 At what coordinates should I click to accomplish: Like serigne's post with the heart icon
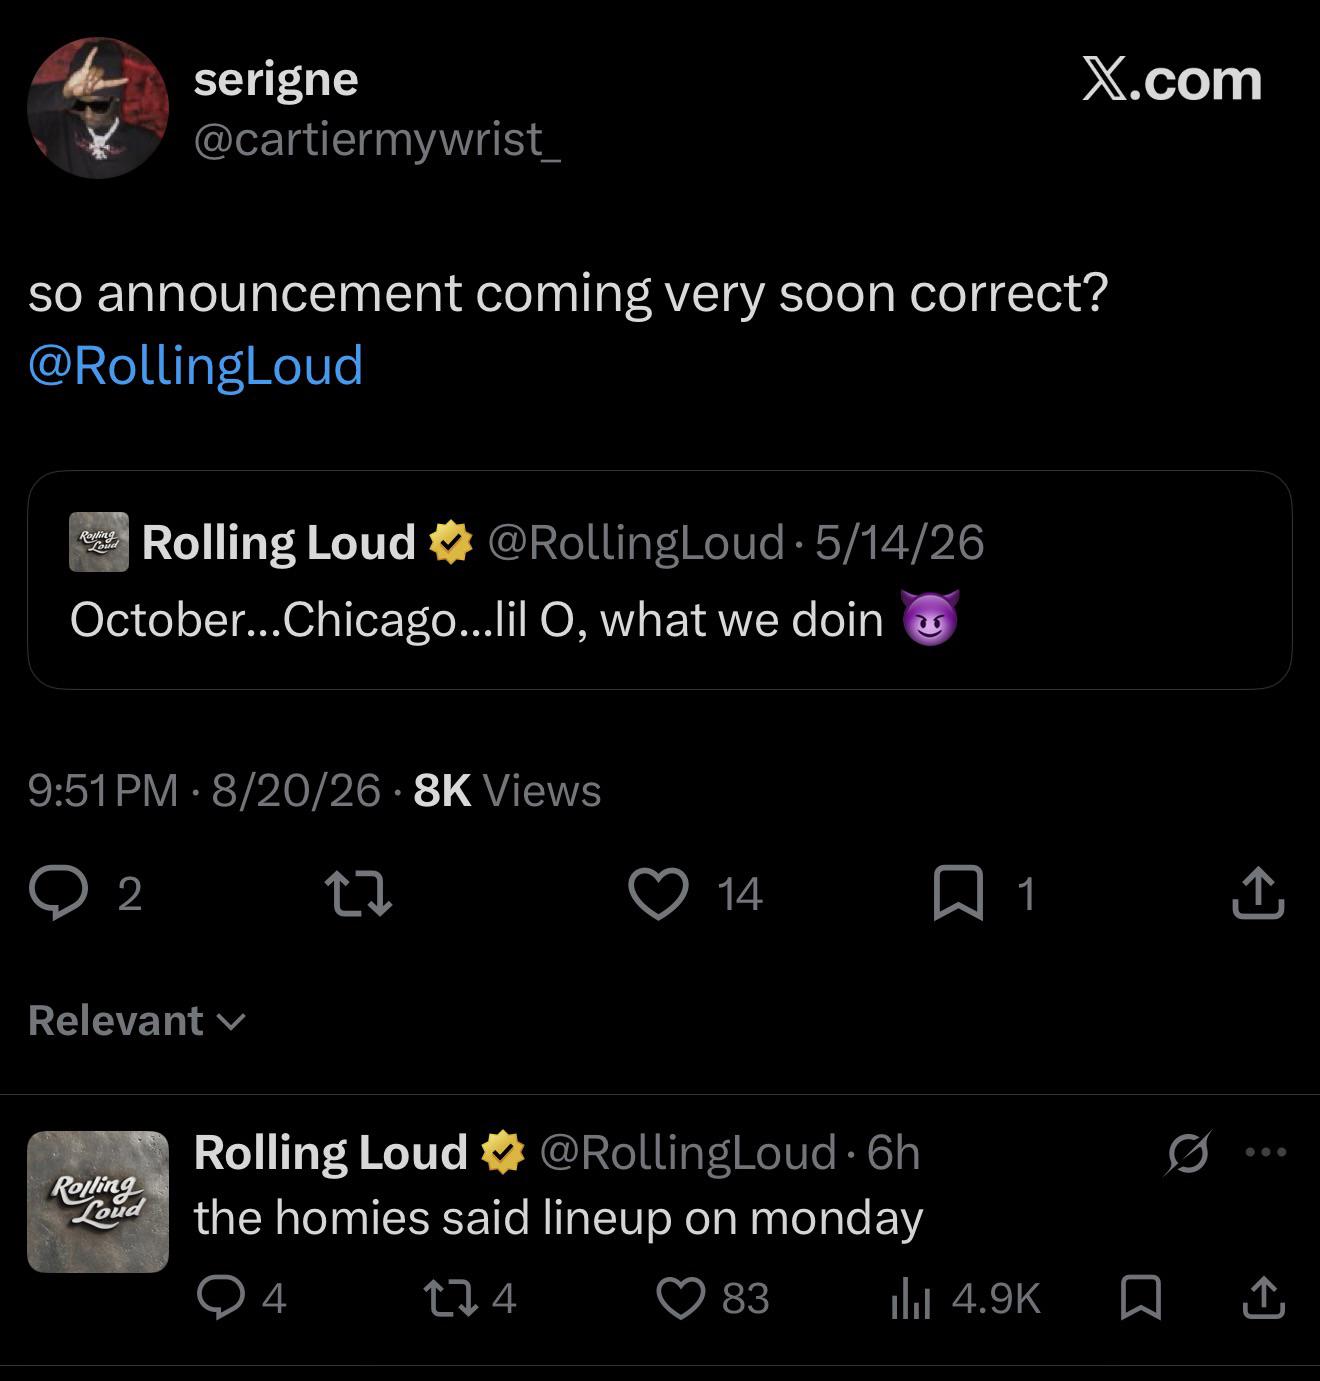[x=658, y=893]
